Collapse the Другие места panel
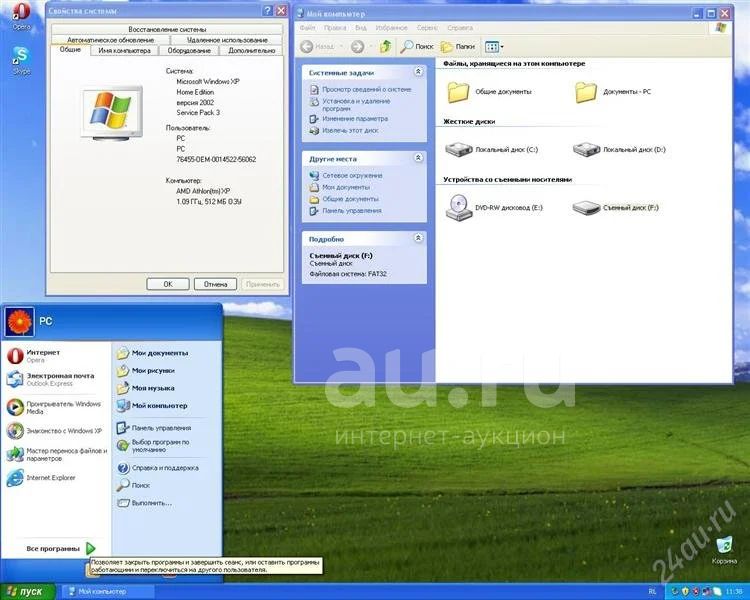This screenshot has height=600, width=750. point(418,158)
